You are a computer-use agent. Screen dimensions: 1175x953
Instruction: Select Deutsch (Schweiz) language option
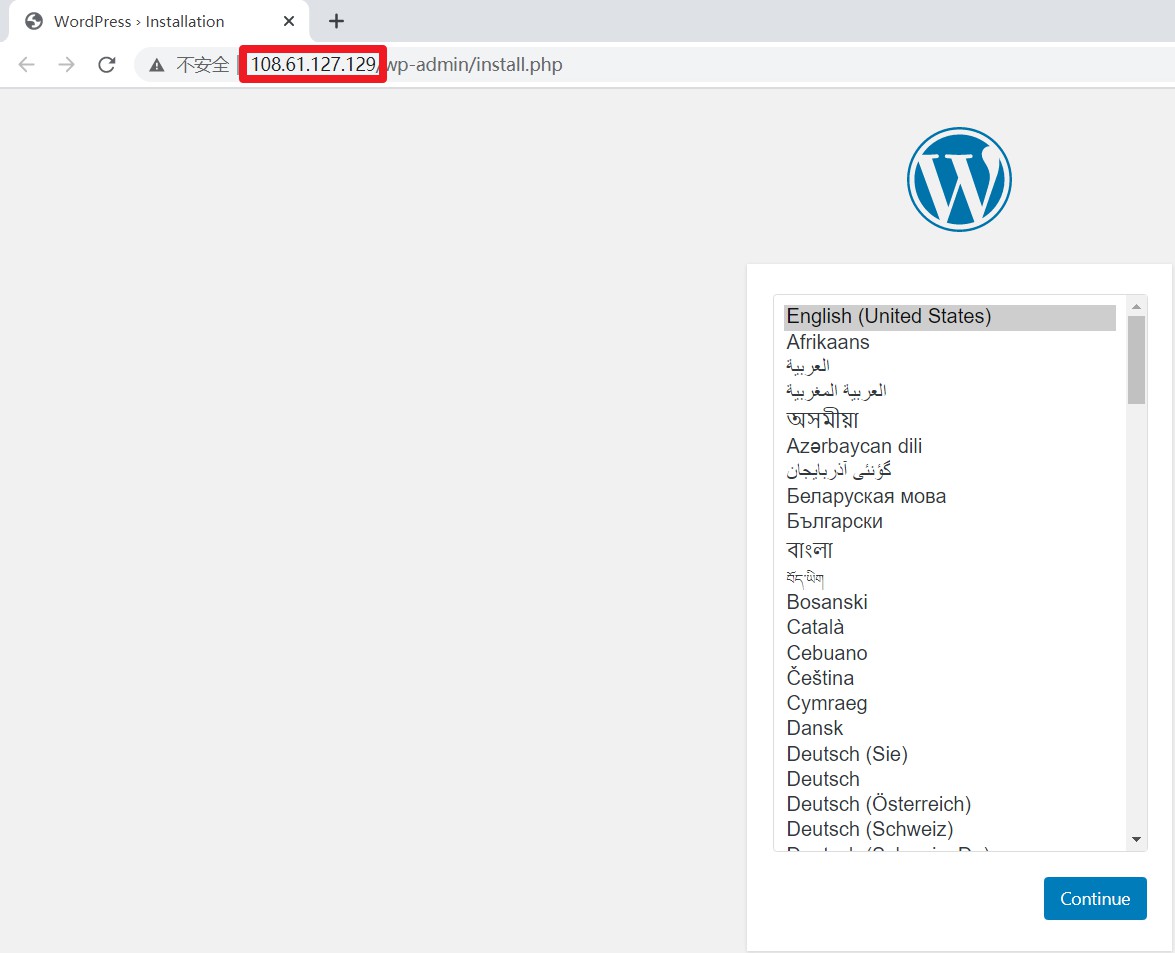[949, 829]
